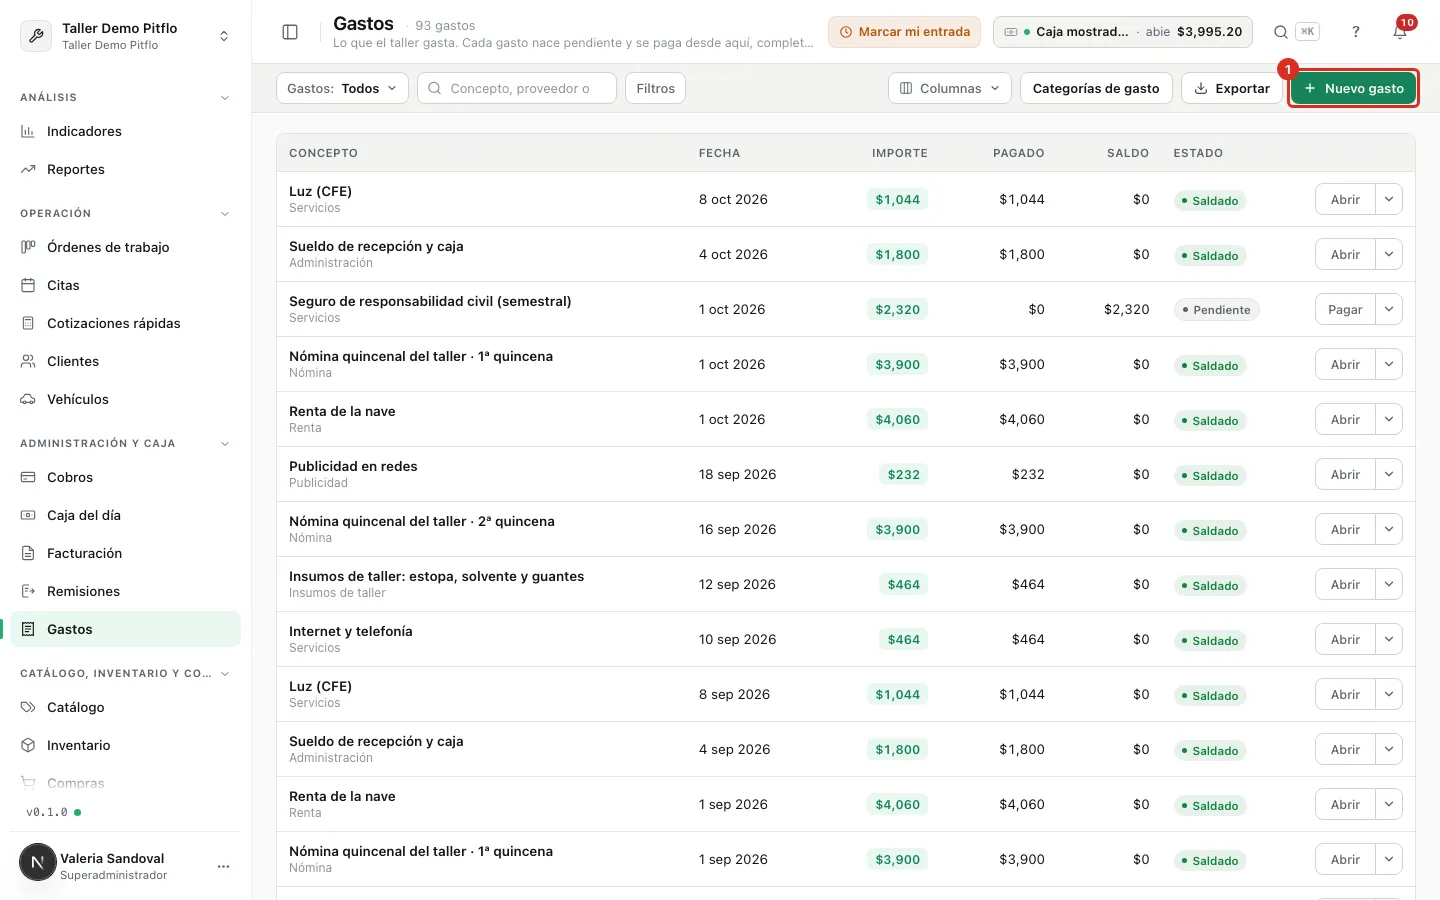Screen dimensions: 1440x900
Task: Select the $4,060 importe for 1 oct 2026
Action: [897, 420]
